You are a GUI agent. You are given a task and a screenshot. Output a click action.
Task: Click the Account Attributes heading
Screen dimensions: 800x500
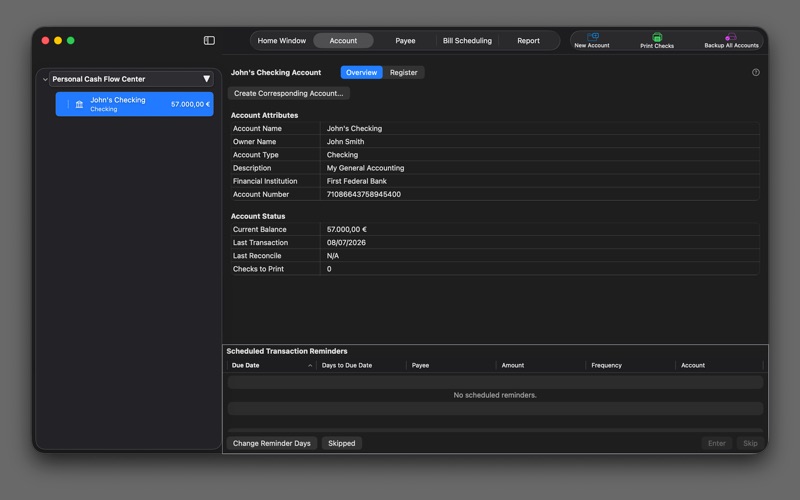pos(264,115)
